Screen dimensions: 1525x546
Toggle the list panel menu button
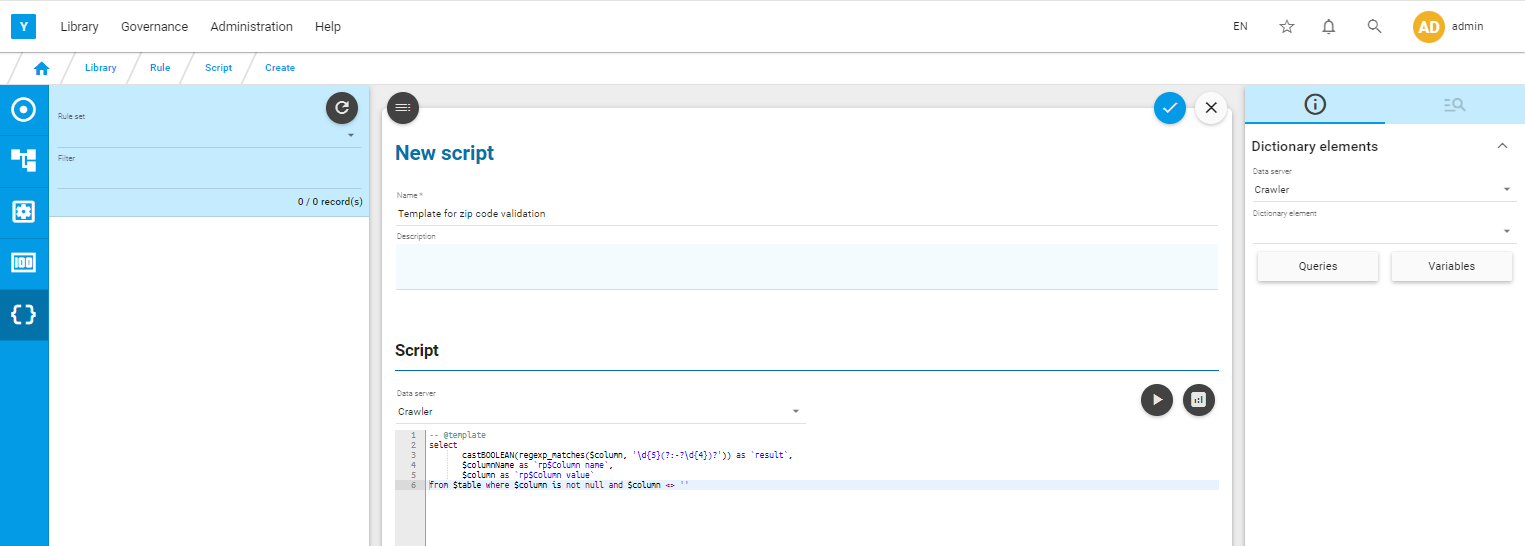click(403, 108)
